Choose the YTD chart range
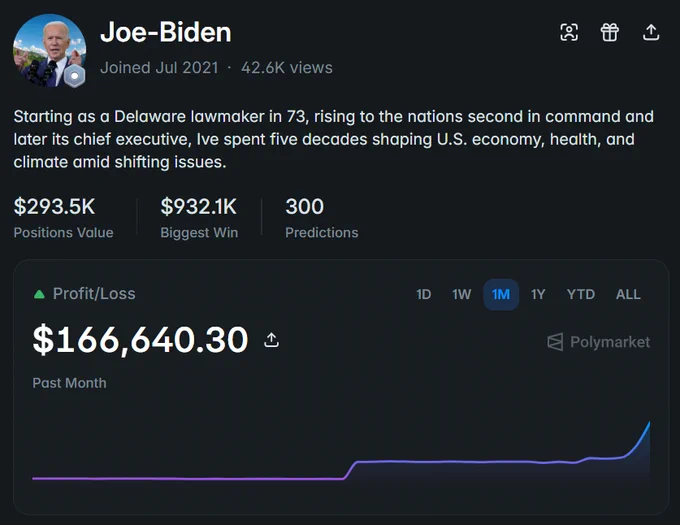 pyautogui.click(x=581, y=294)
